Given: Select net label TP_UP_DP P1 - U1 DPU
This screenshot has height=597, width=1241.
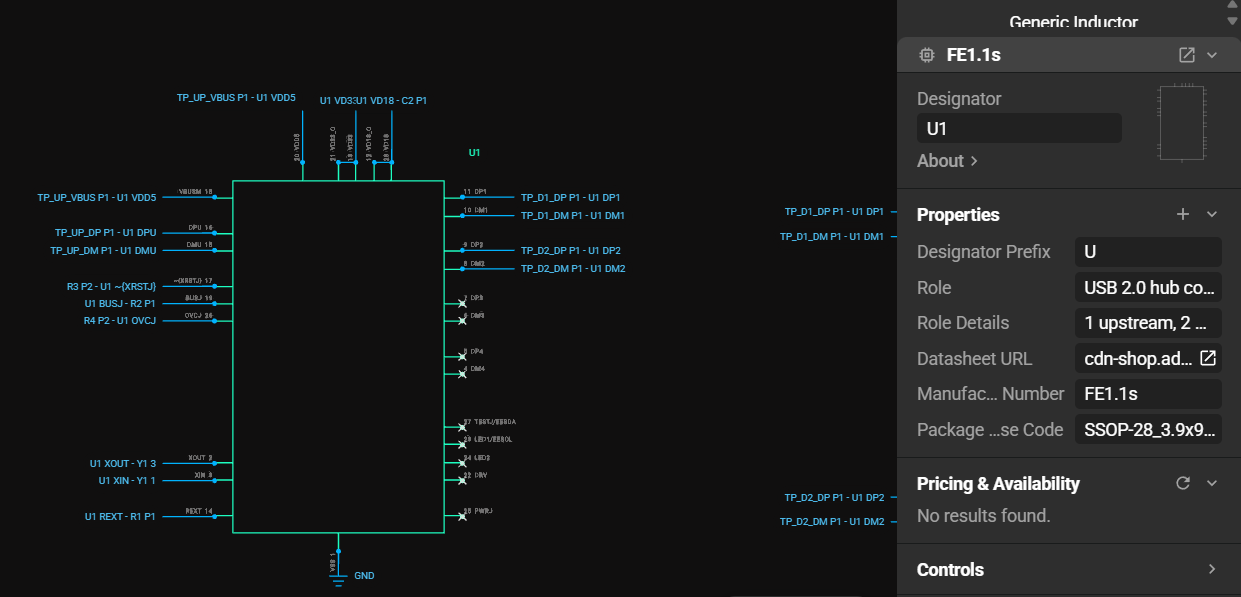Looking at the screenshot, I should (x=106, y=232).
